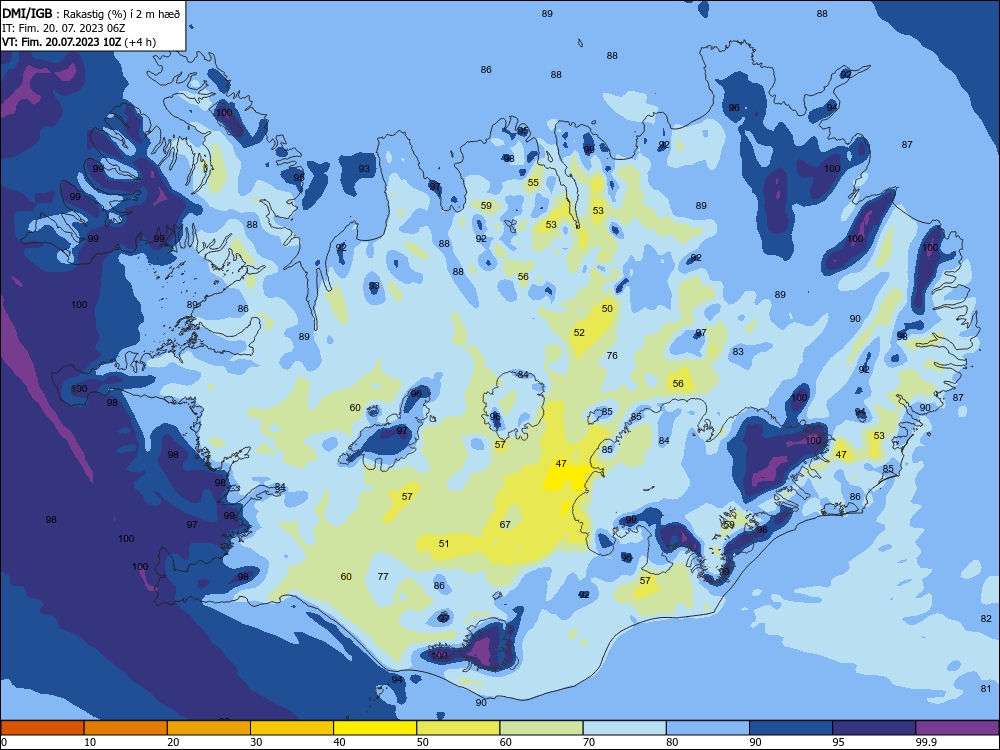Click the humidity value '67' on map
Screen dimensions: 1000x750
[505, 524]
